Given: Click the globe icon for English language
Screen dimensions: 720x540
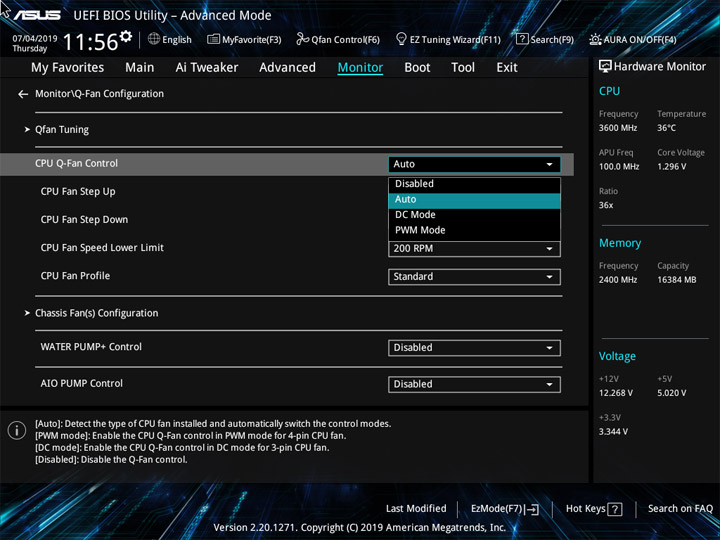Looking at the screenshot, I should pyautogui.click(x=154, y=39).
